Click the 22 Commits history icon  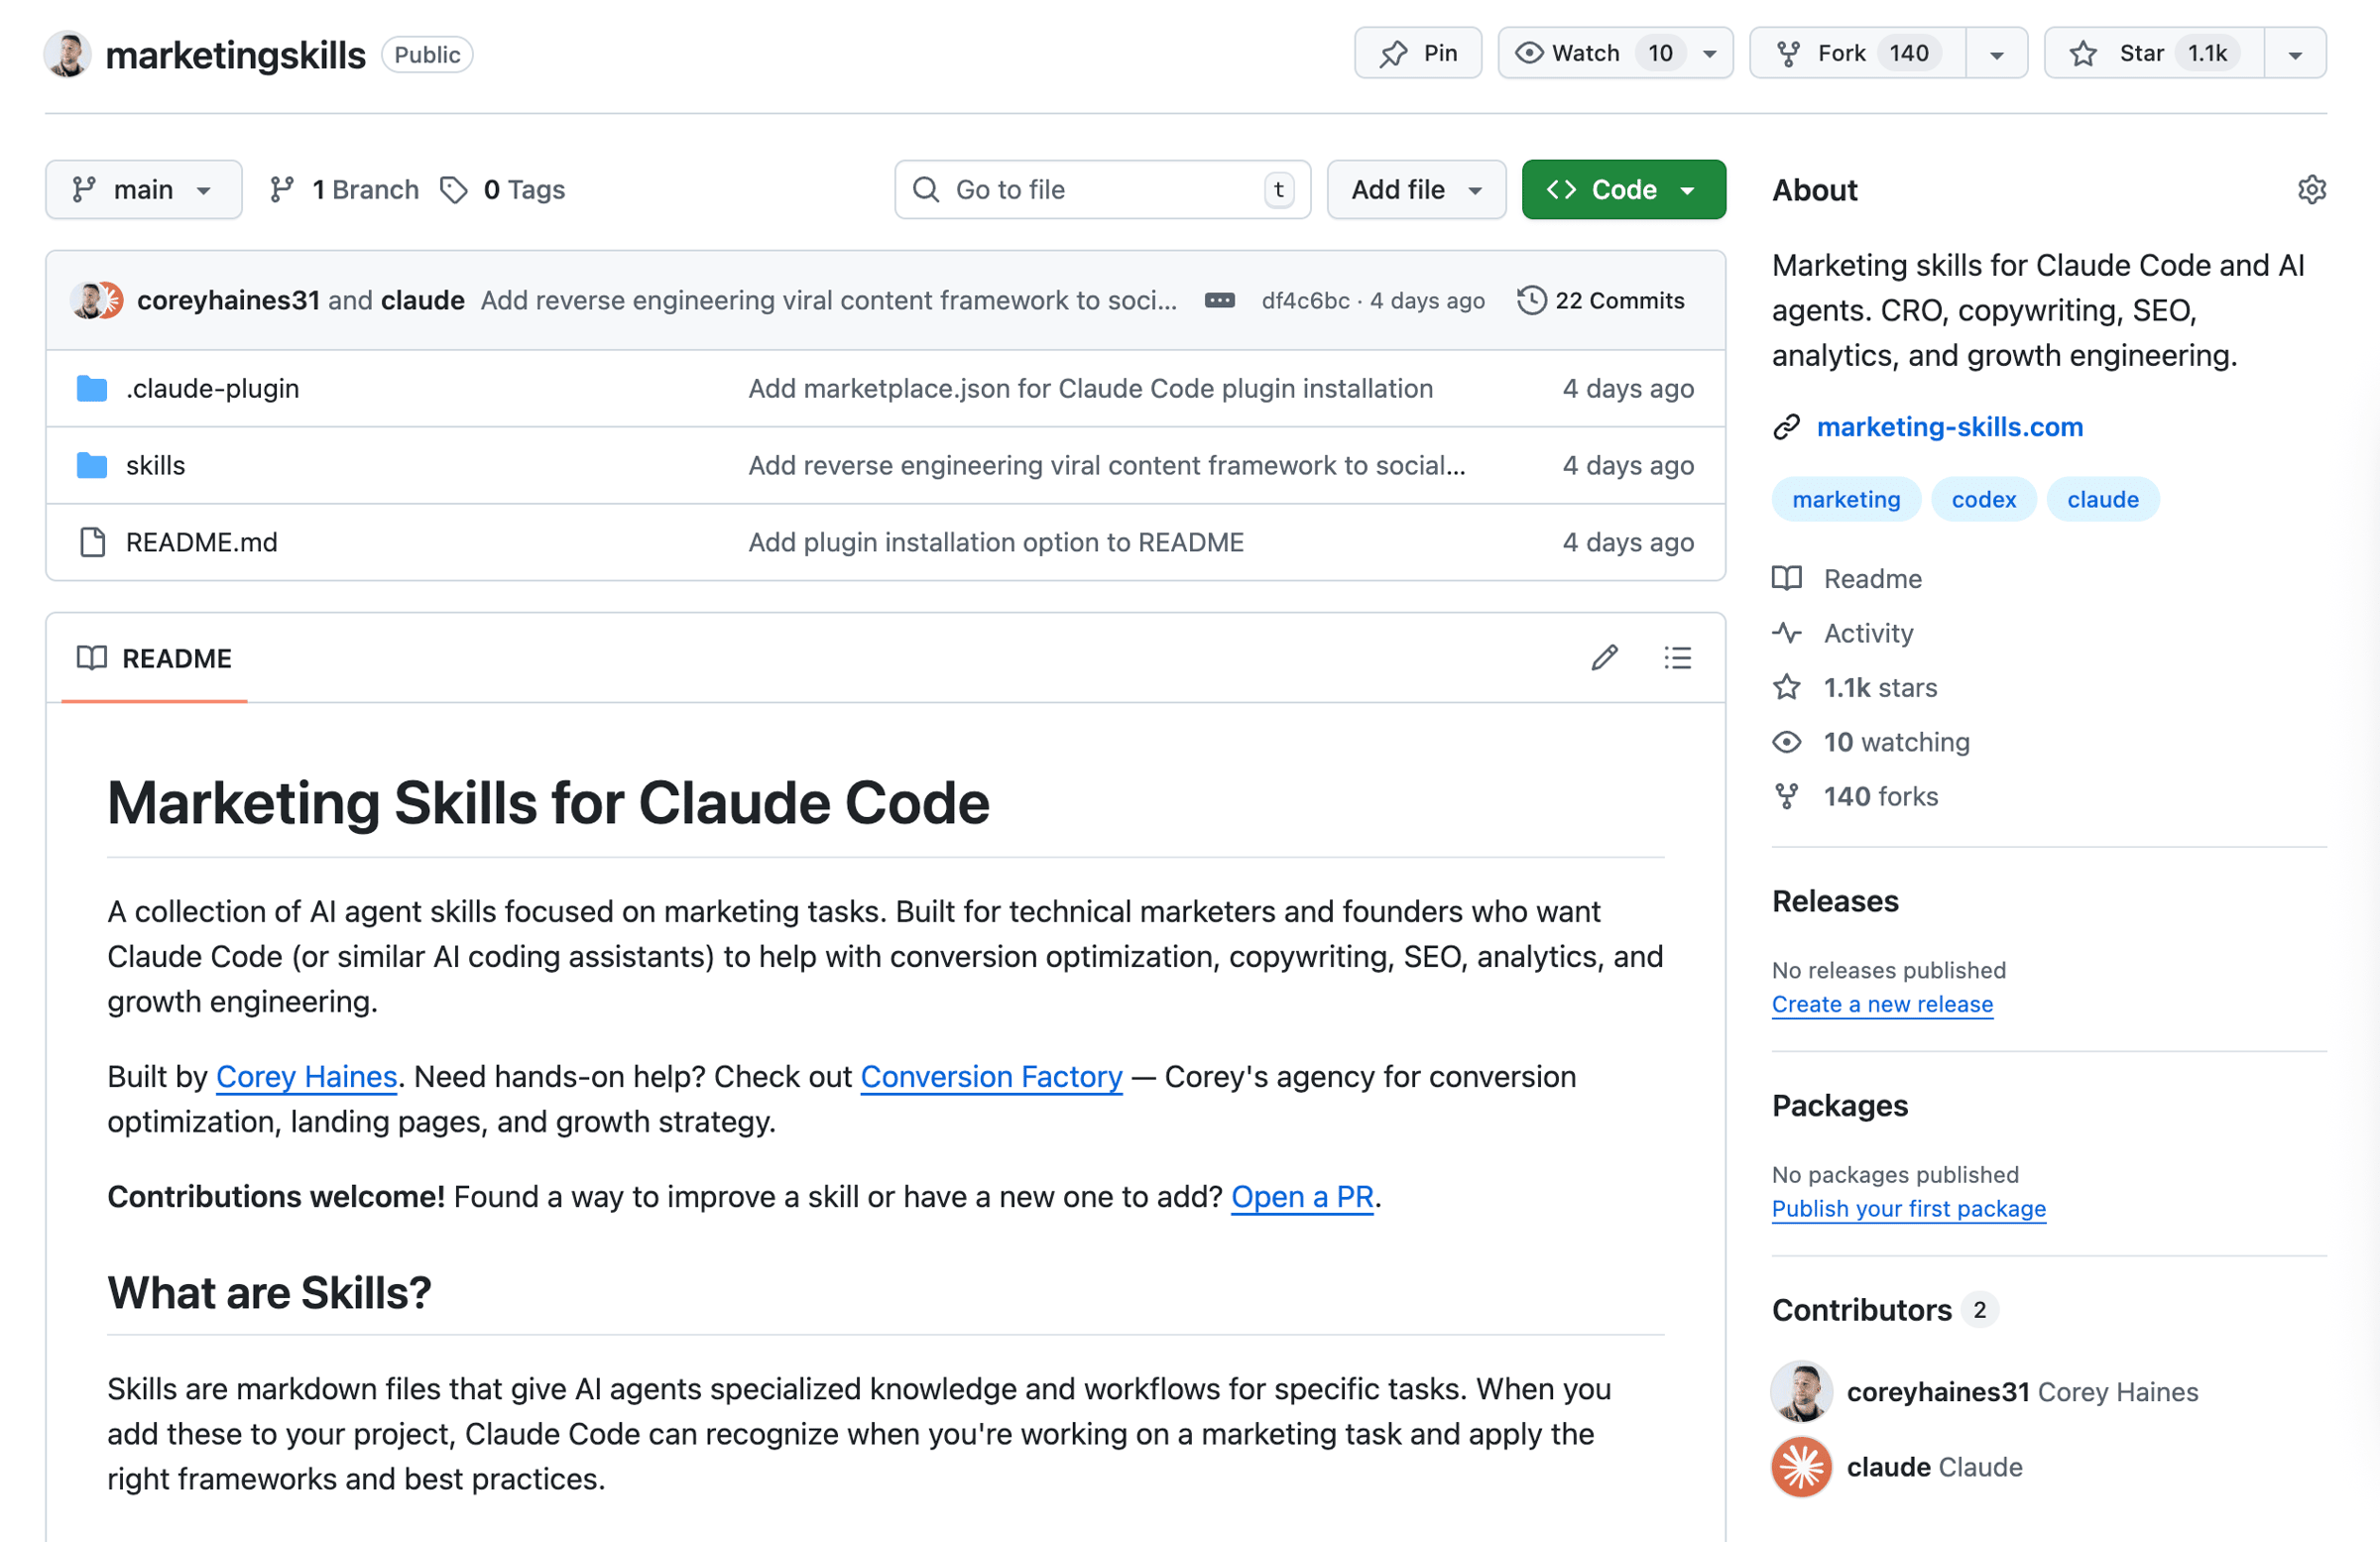[1531, 301]
